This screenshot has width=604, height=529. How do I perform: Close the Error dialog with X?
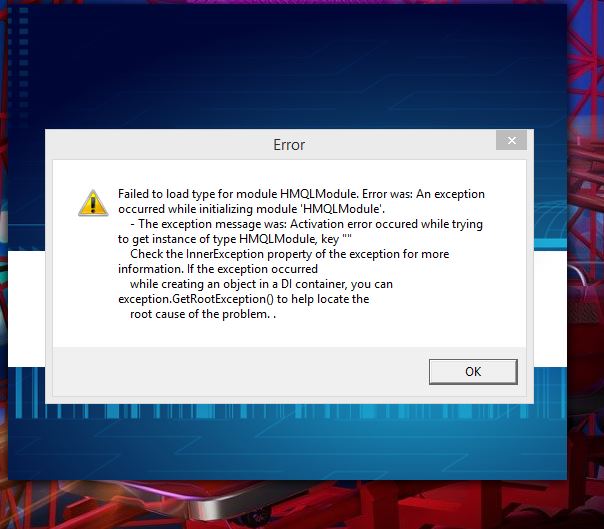(x=512, y=141)
